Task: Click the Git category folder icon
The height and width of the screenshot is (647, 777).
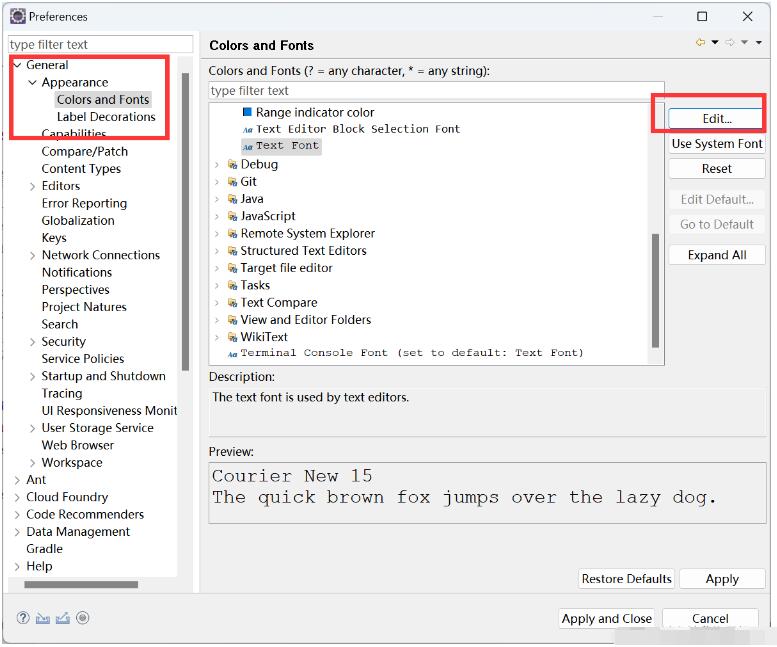Action: pyautogui.click(x=232, y=182)
